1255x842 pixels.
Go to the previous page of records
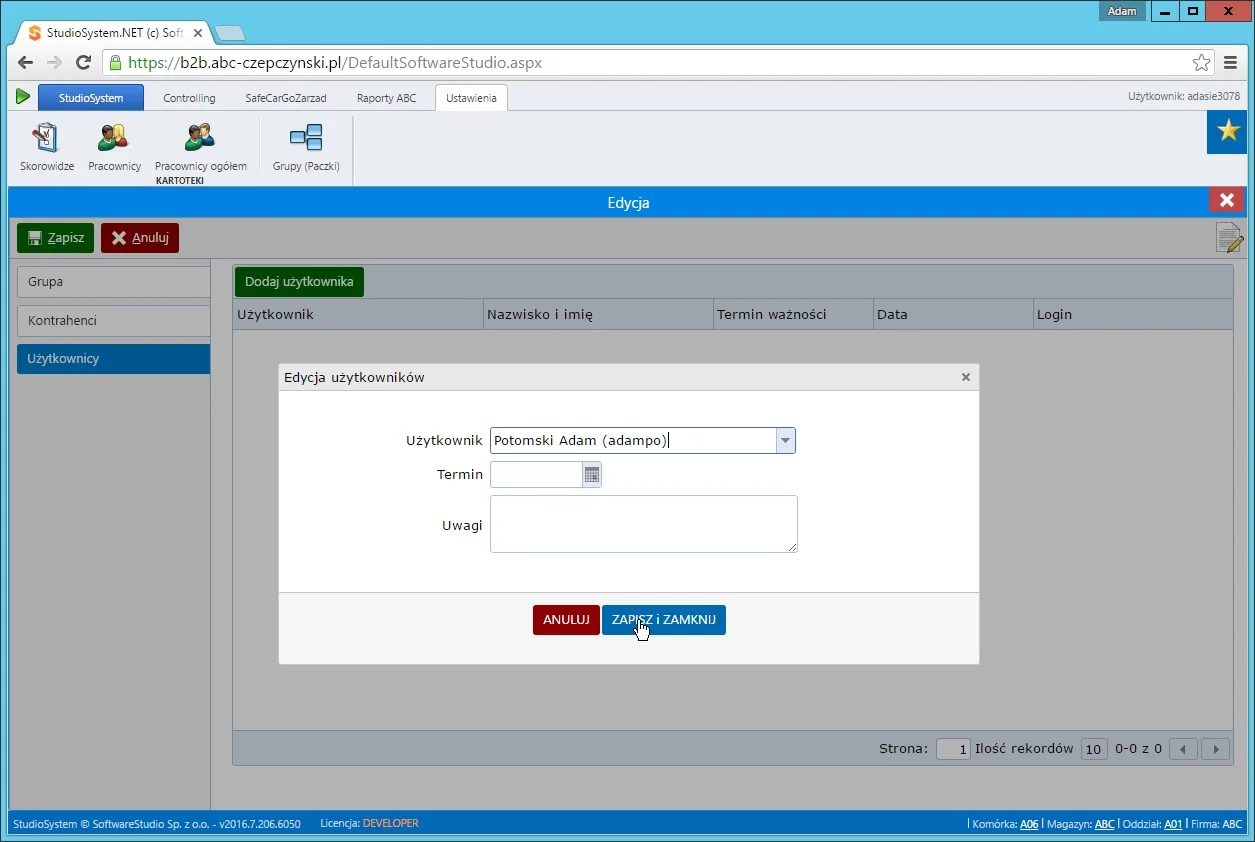point(1183,749)
